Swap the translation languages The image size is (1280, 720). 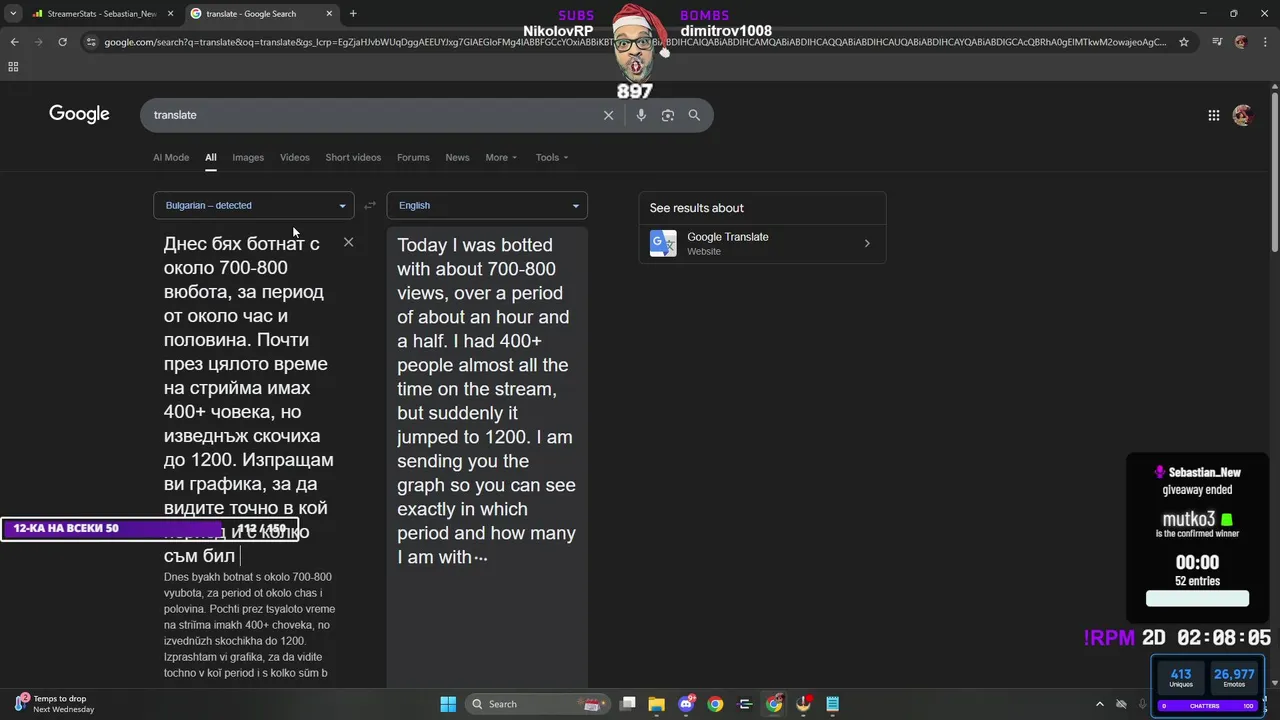(370, 205)
